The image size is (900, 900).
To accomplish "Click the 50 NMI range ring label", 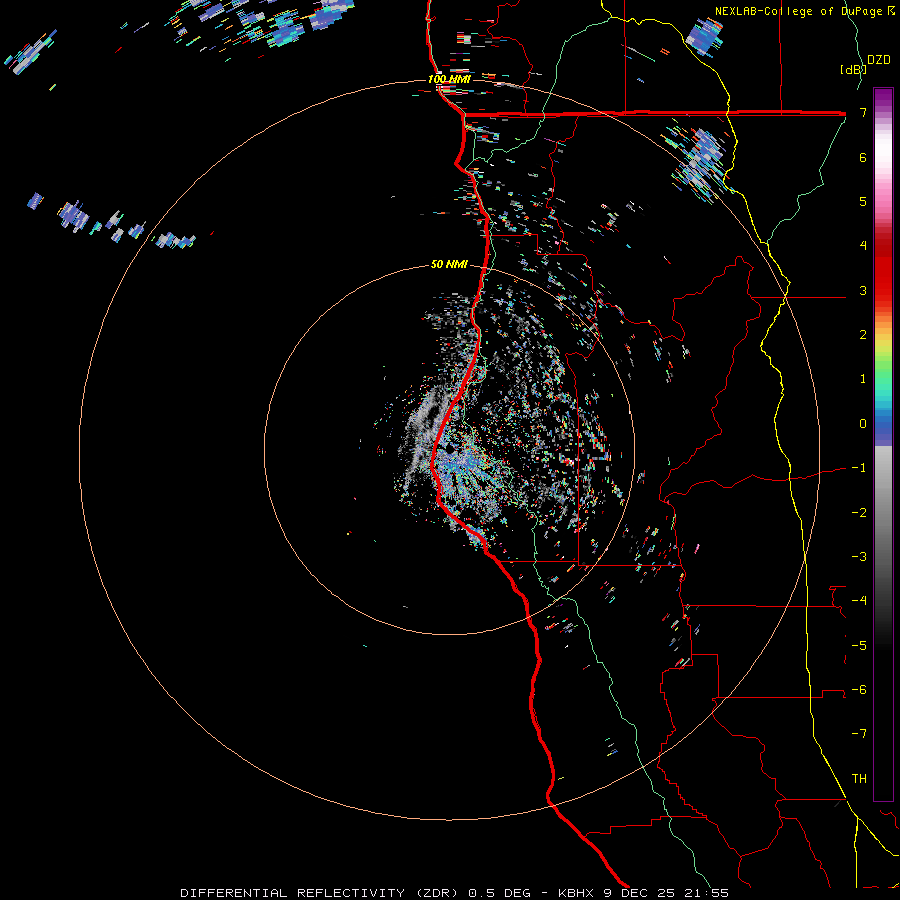I will 449,265.
